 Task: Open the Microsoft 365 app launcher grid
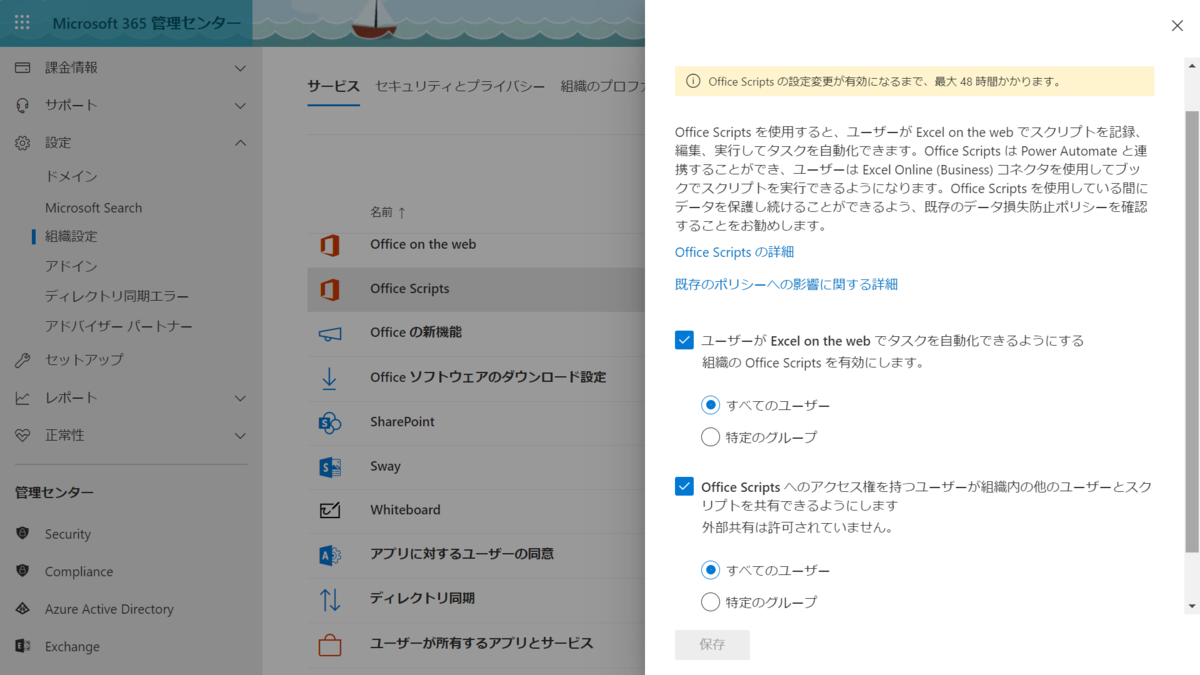coord(21,22)
